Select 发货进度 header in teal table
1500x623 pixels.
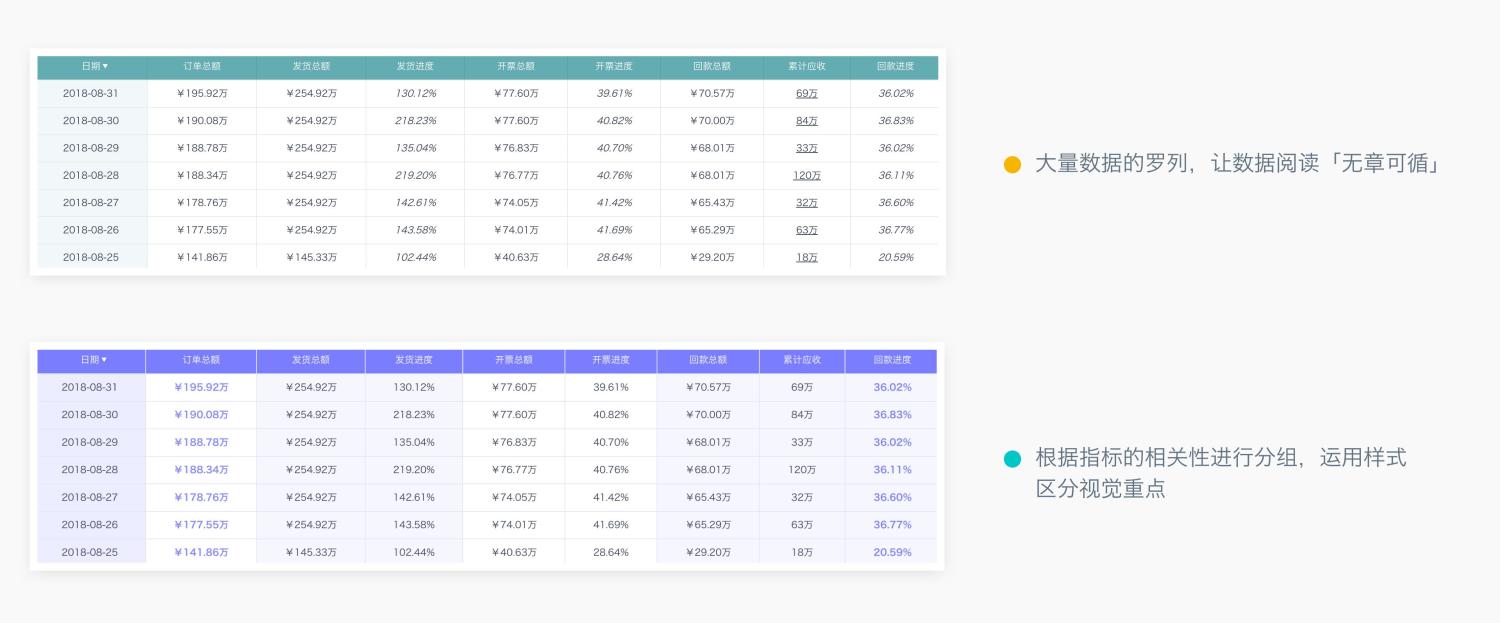coord(415,67)
